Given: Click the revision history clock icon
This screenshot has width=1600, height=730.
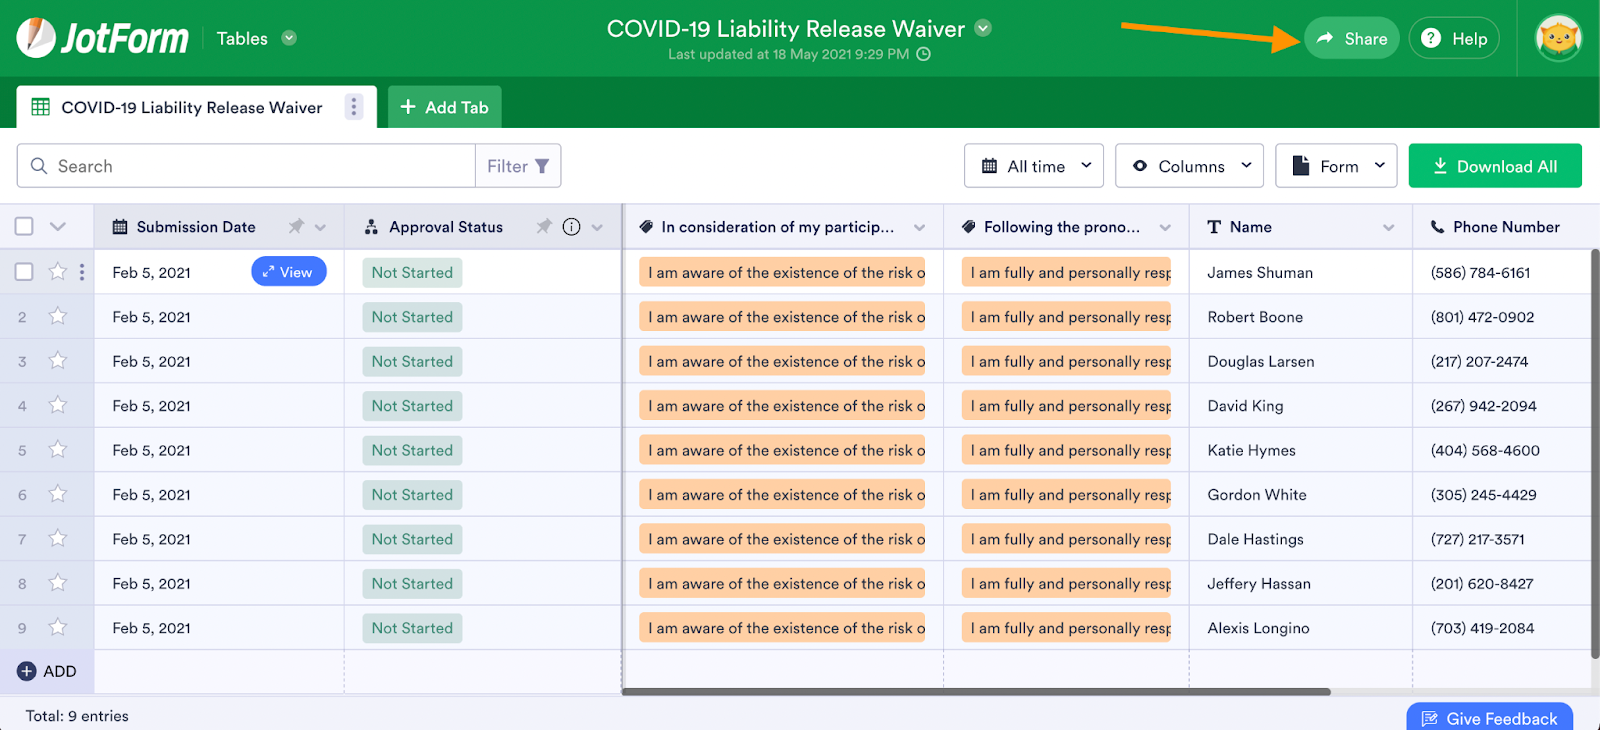Looking at the screenshot, I should (x=924, y=54).
